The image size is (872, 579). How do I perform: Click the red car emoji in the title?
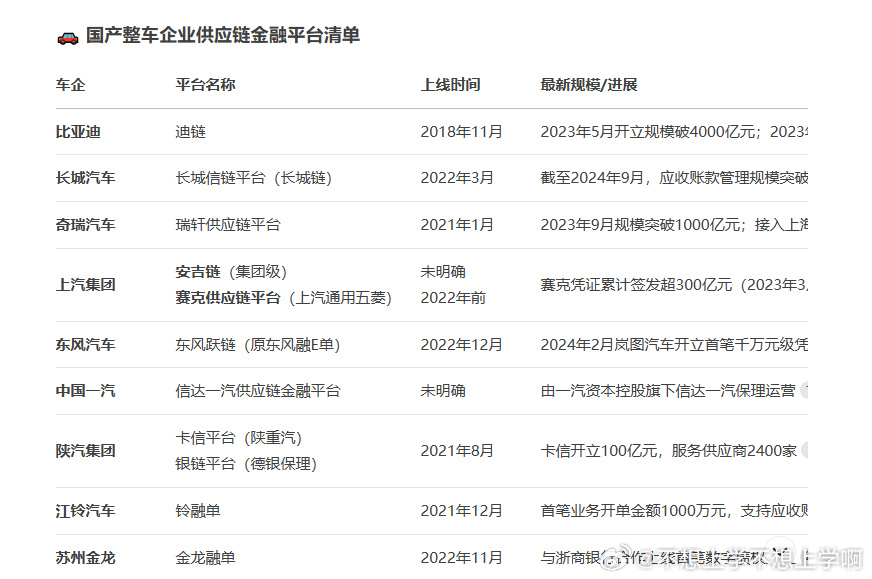[x=68, y=37]
